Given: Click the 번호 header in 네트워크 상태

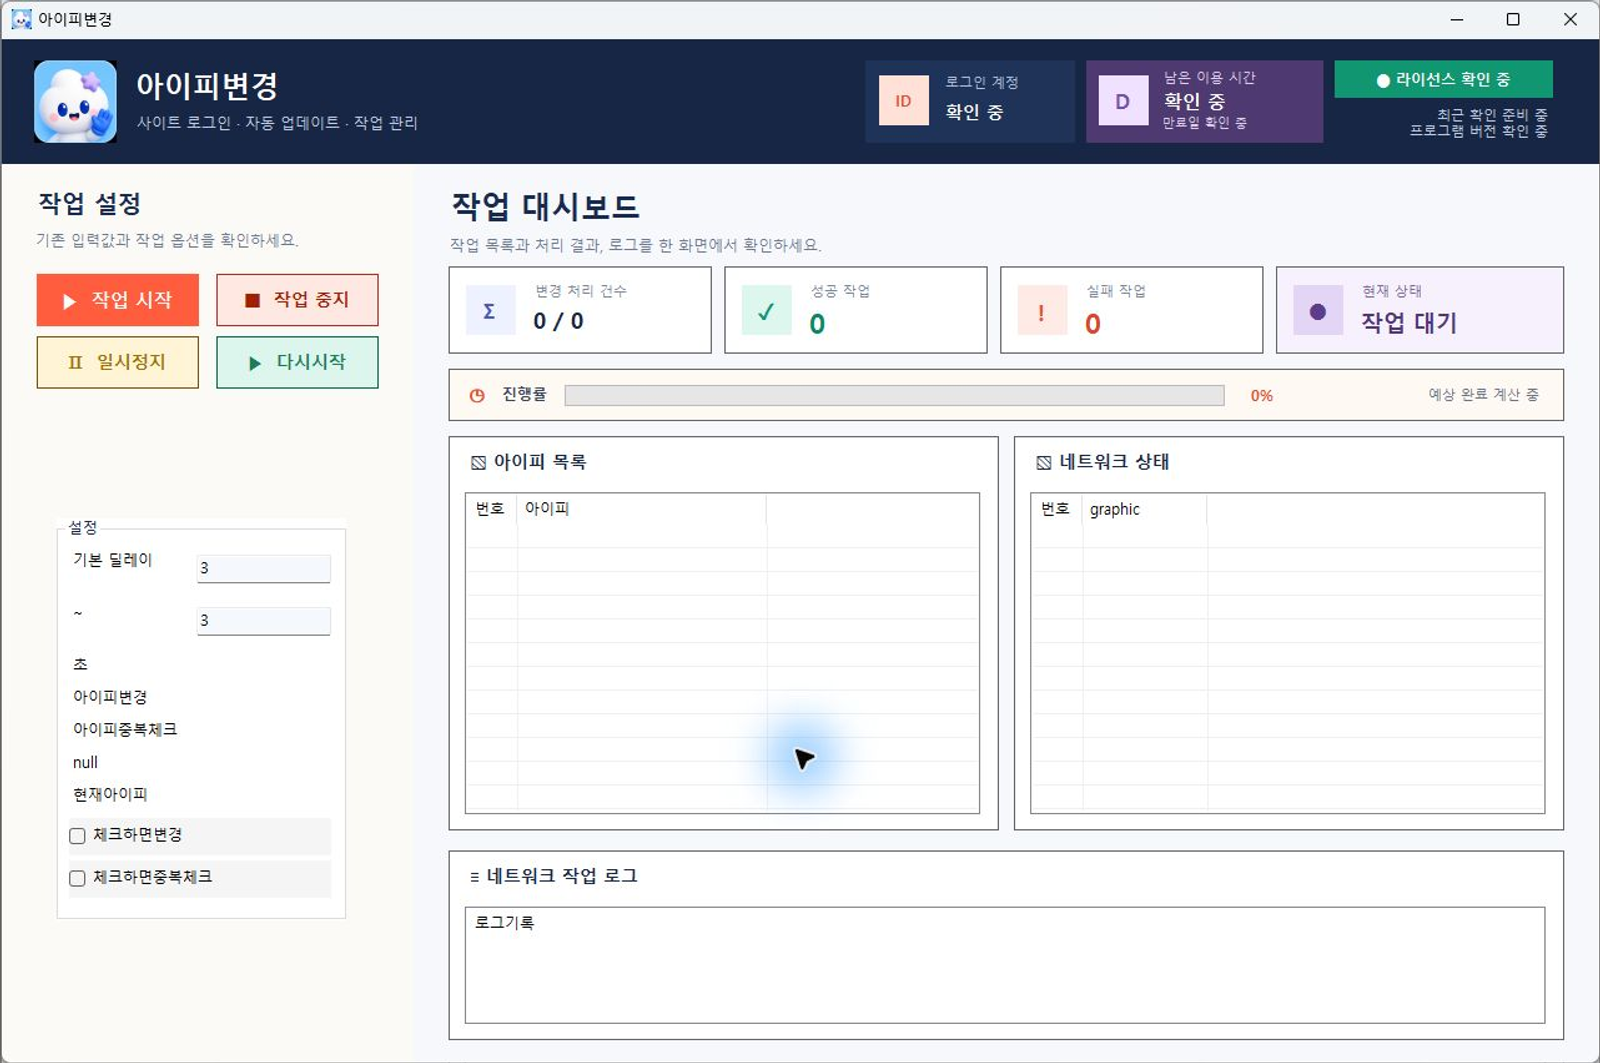Looking at the screenshot, I should tap(1055, 509).
